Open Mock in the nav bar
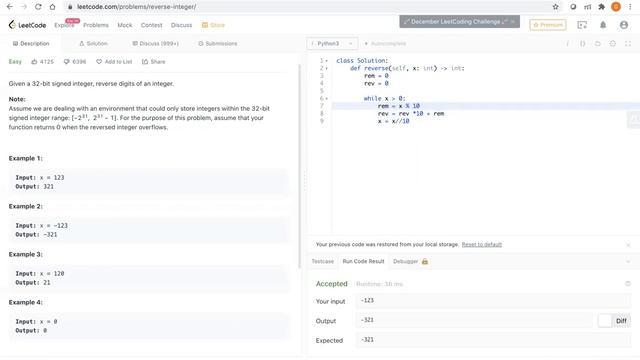 125,25
